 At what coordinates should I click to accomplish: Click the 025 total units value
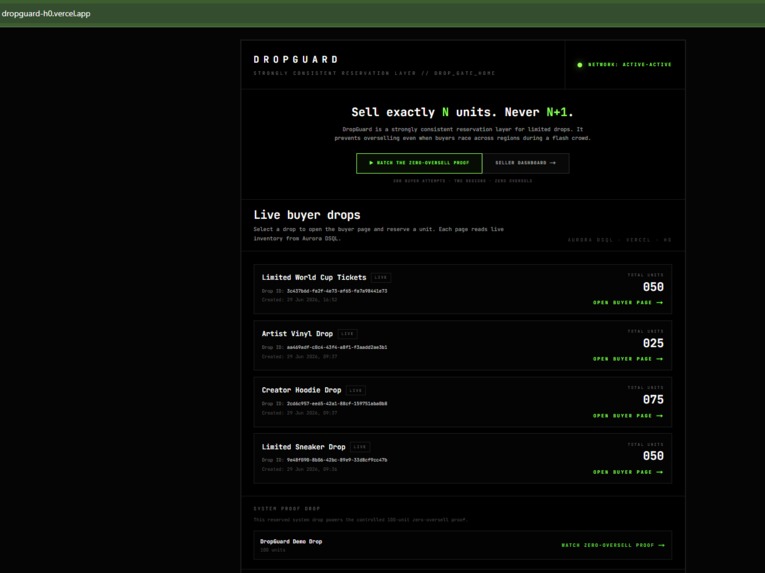click(653, 343)
